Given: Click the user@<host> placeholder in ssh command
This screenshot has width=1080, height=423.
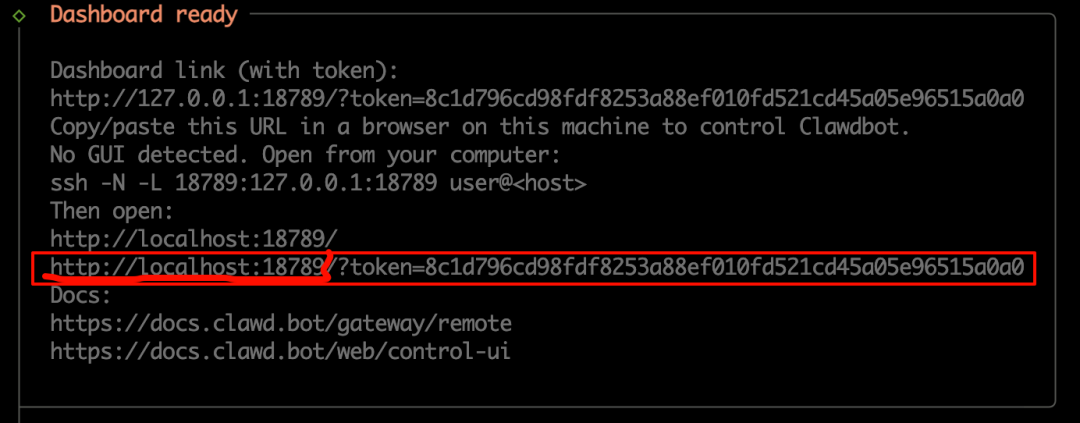Looking at the screenshot, I should tap(518, 183).
